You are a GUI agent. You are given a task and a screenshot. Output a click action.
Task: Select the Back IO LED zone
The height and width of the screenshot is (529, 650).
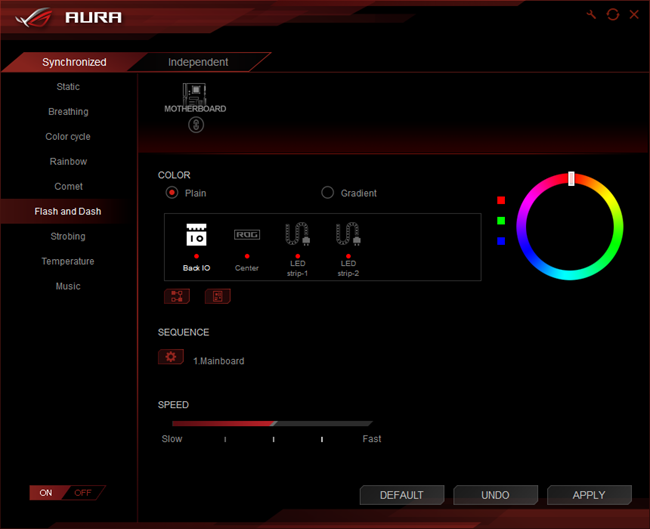(196, 247)
